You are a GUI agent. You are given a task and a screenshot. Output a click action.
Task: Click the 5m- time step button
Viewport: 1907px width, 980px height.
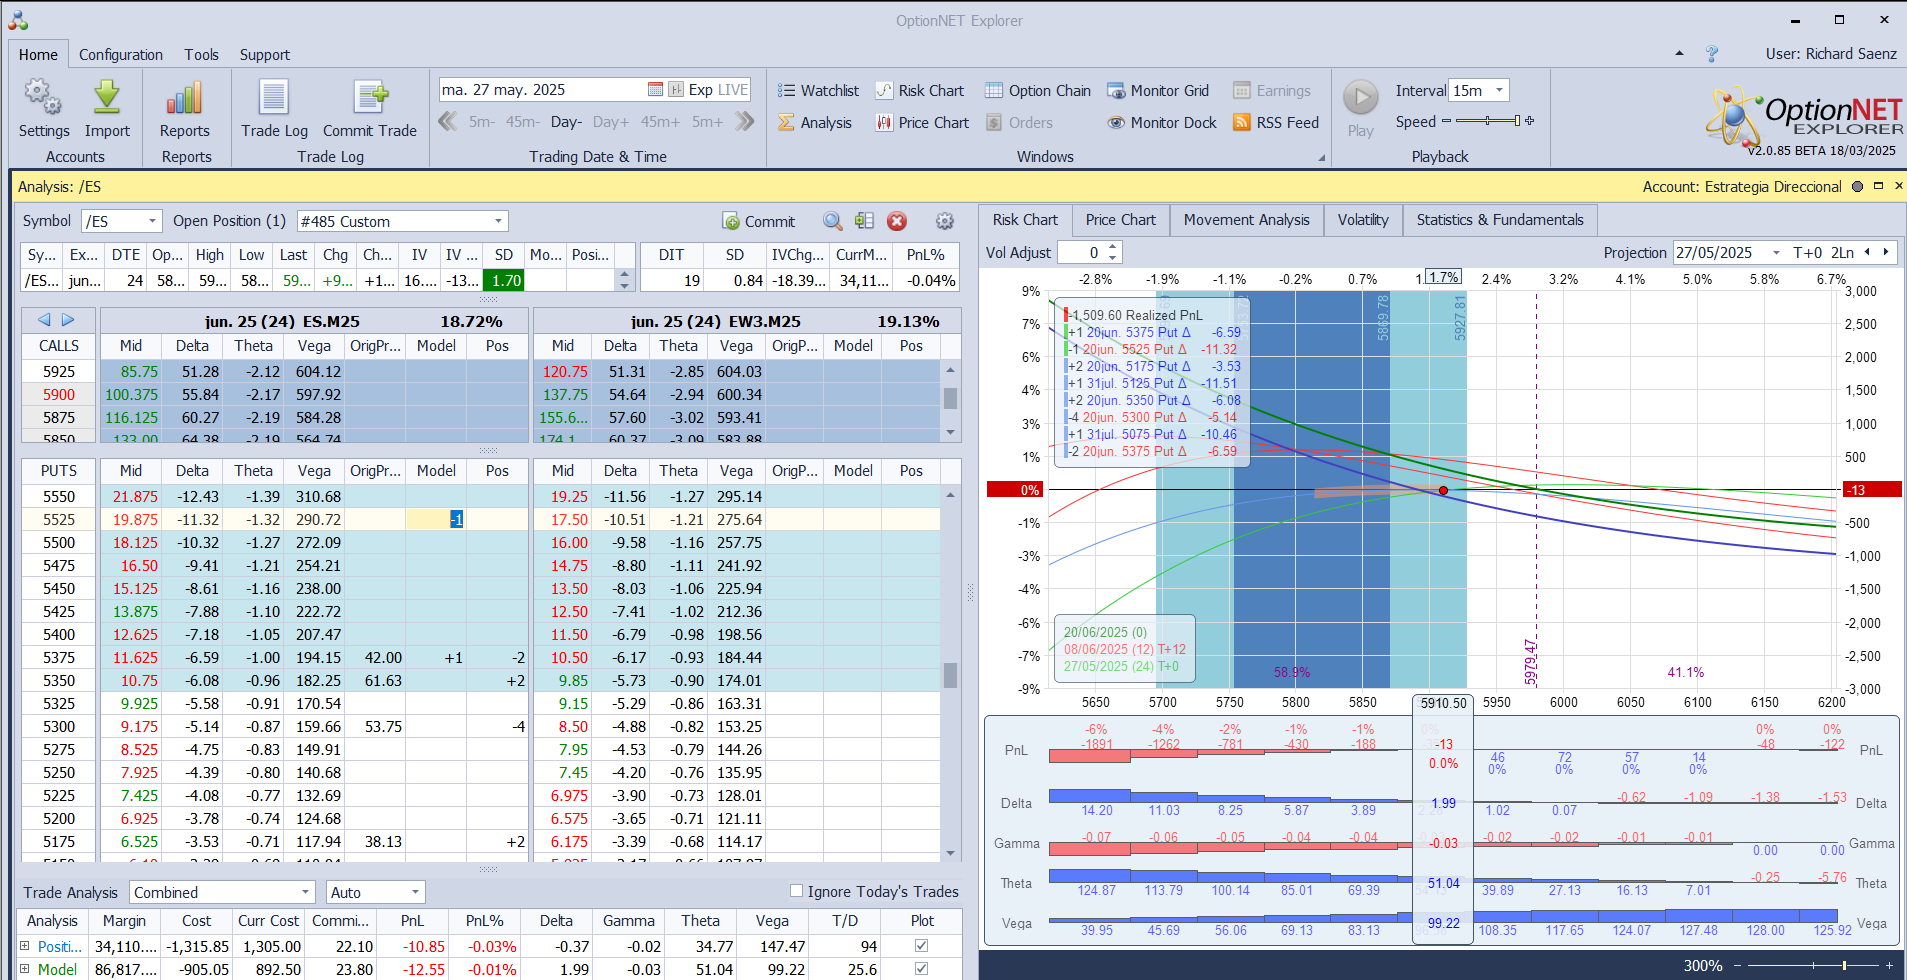point(482,122)
